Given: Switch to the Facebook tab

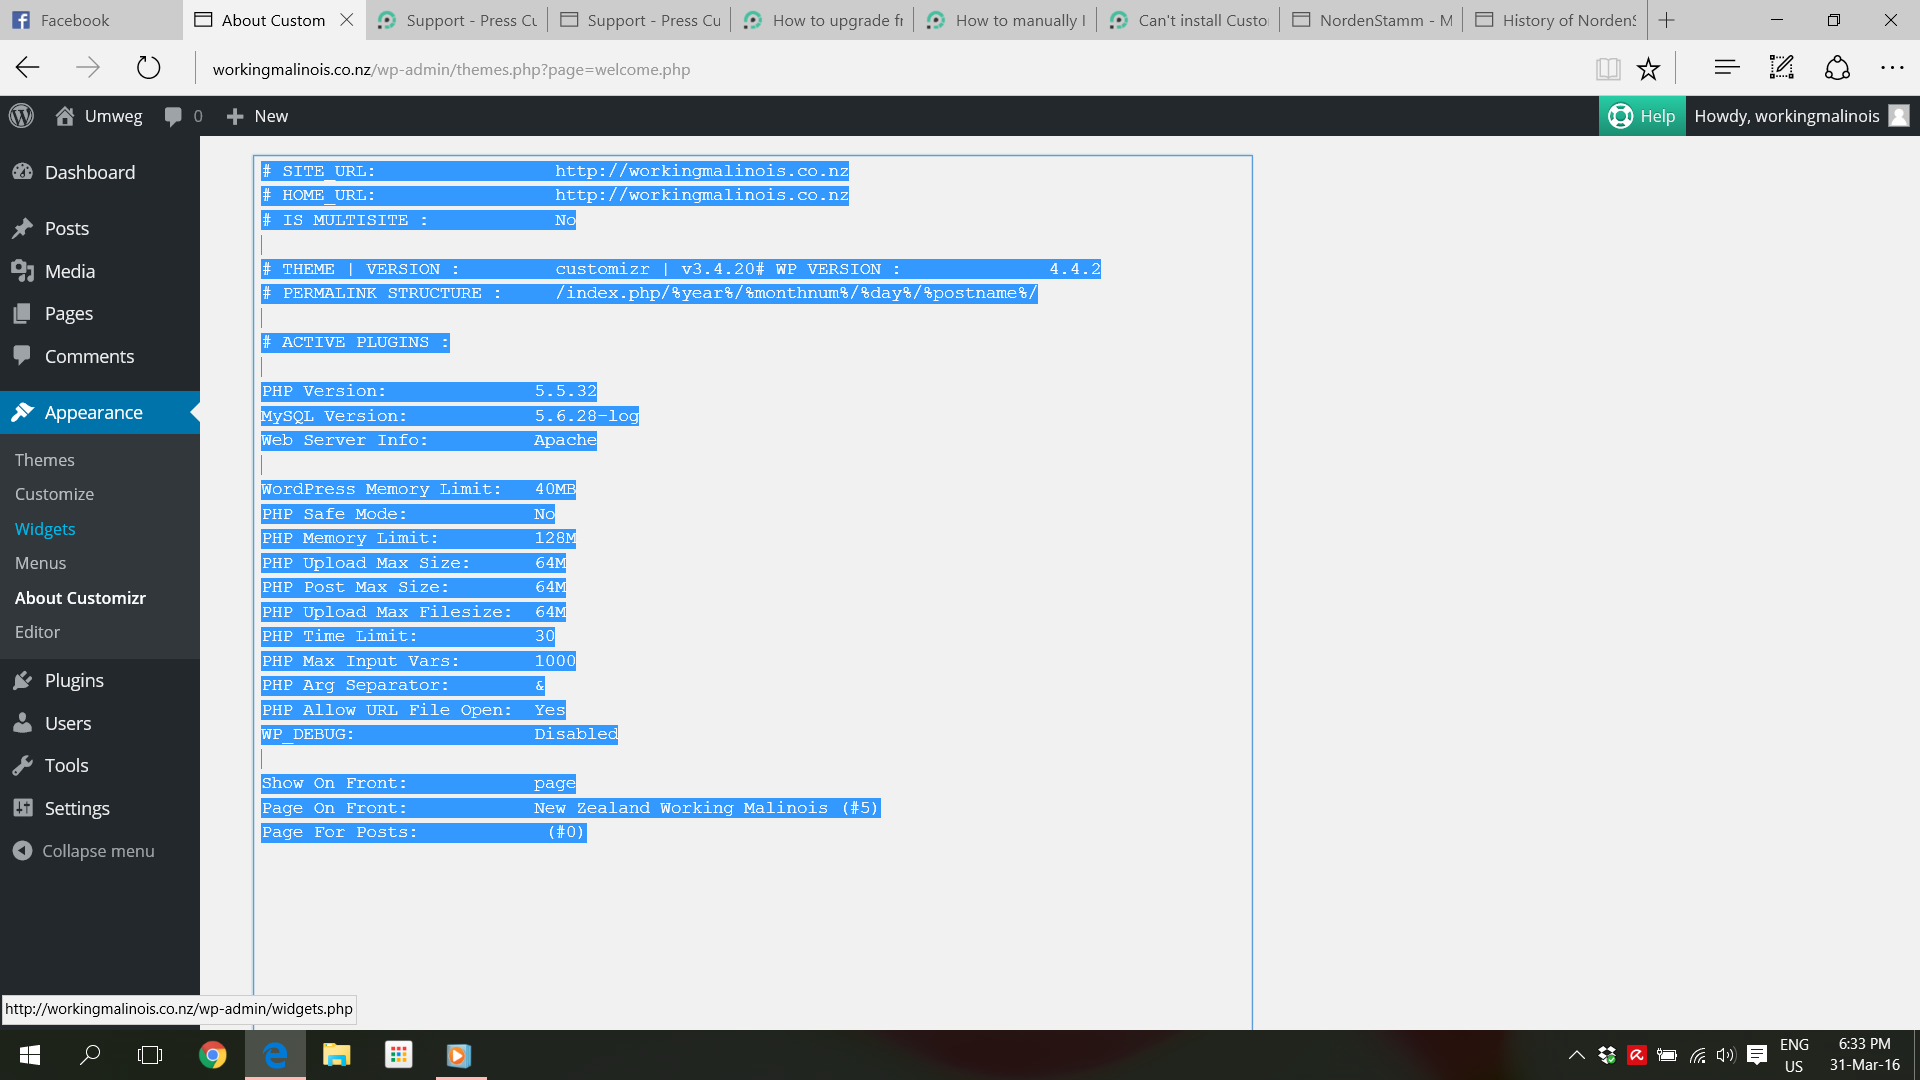Looking at the screenshot, I should (x=75, y=20).
